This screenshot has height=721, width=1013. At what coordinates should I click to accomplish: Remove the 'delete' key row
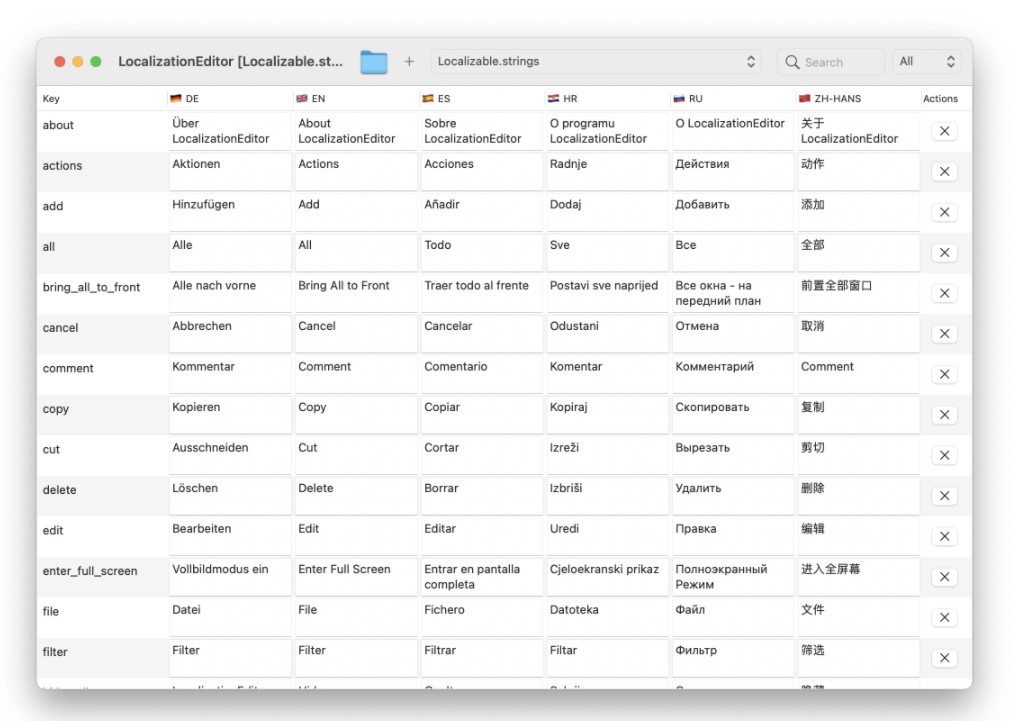tap(944, 496)
